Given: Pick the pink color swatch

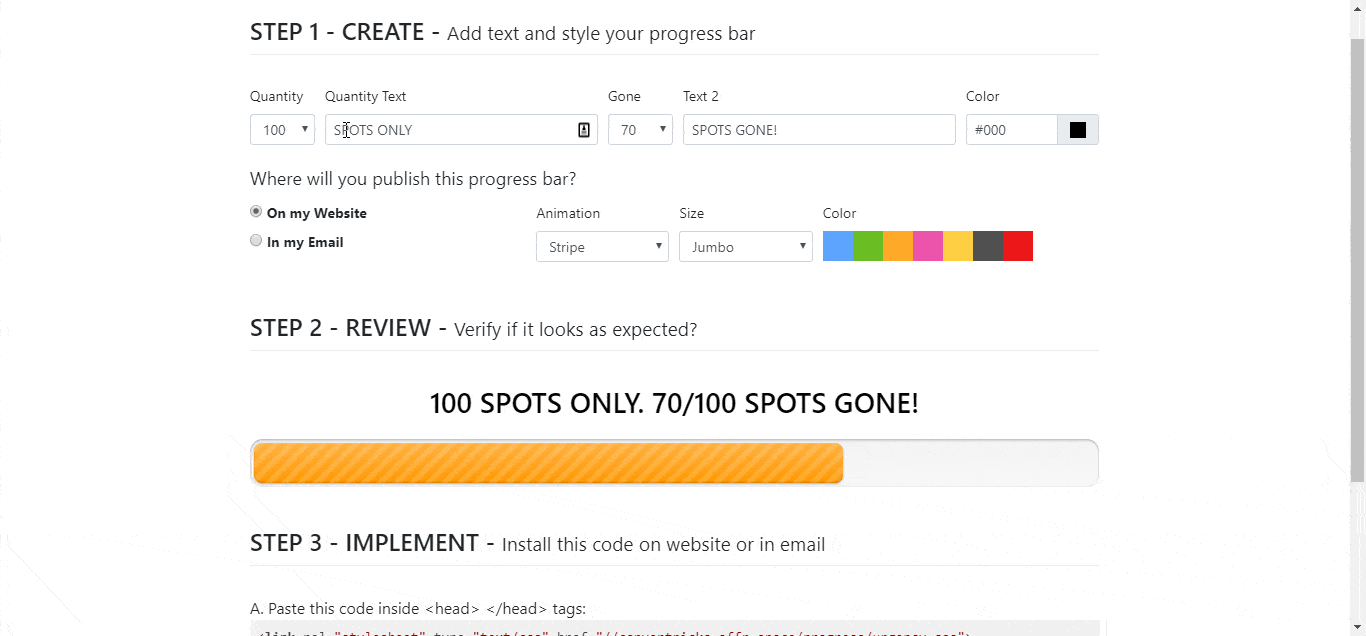Looking at the screenshot, I should click(x=928, y=246).
